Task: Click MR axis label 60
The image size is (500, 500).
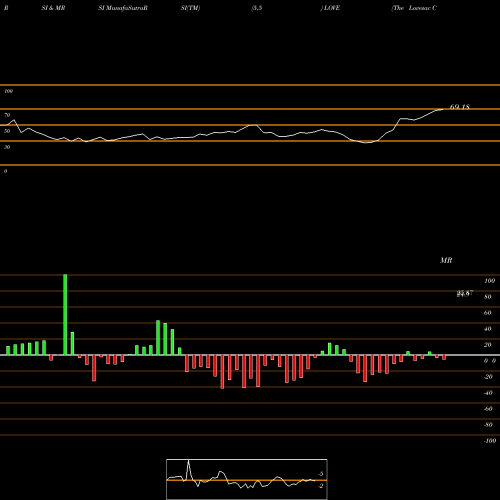Action: tap(488, 313)
